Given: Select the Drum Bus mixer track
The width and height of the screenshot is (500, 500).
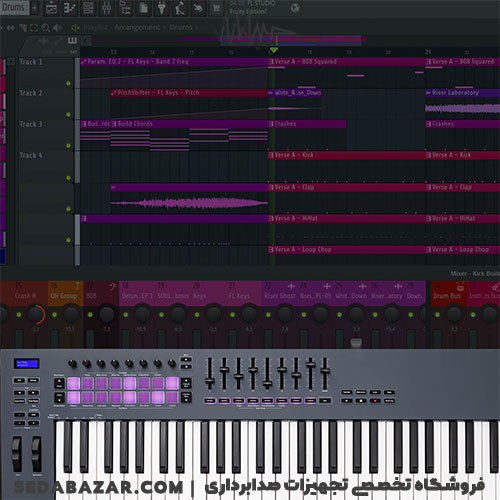Looking at the screenshot, I should (x=447, y=296).
